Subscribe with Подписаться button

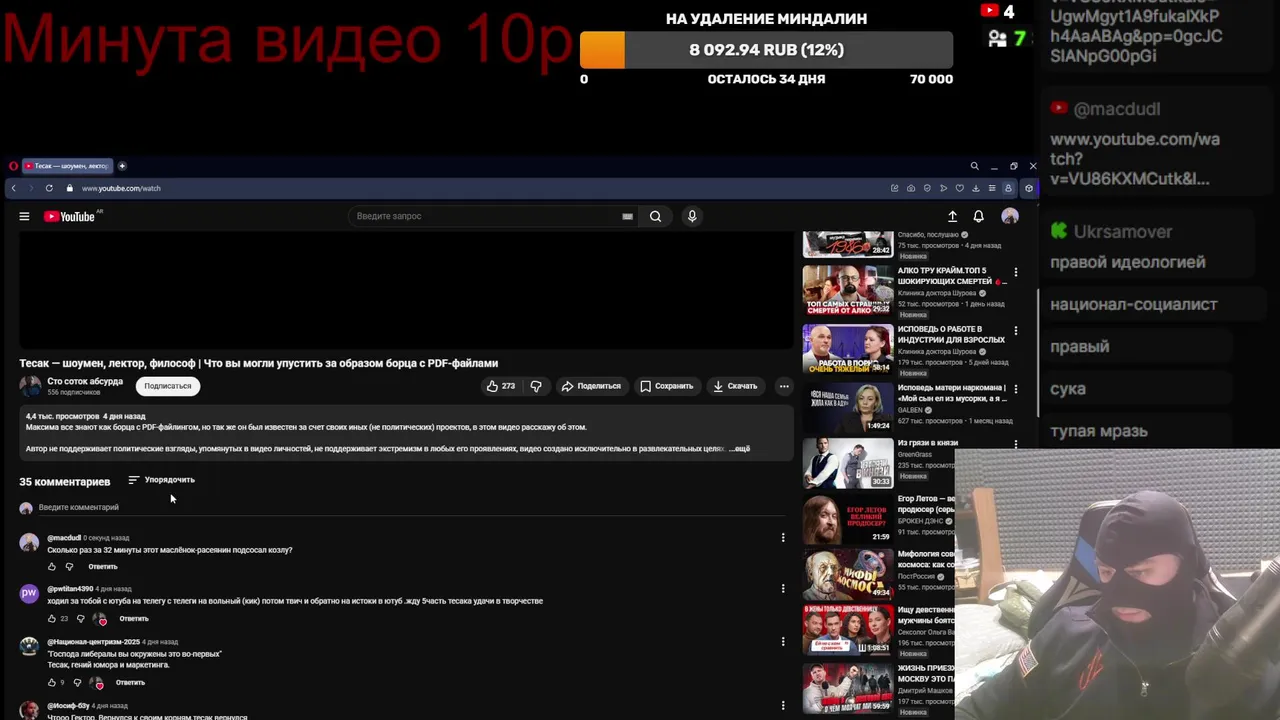[167, 386]
